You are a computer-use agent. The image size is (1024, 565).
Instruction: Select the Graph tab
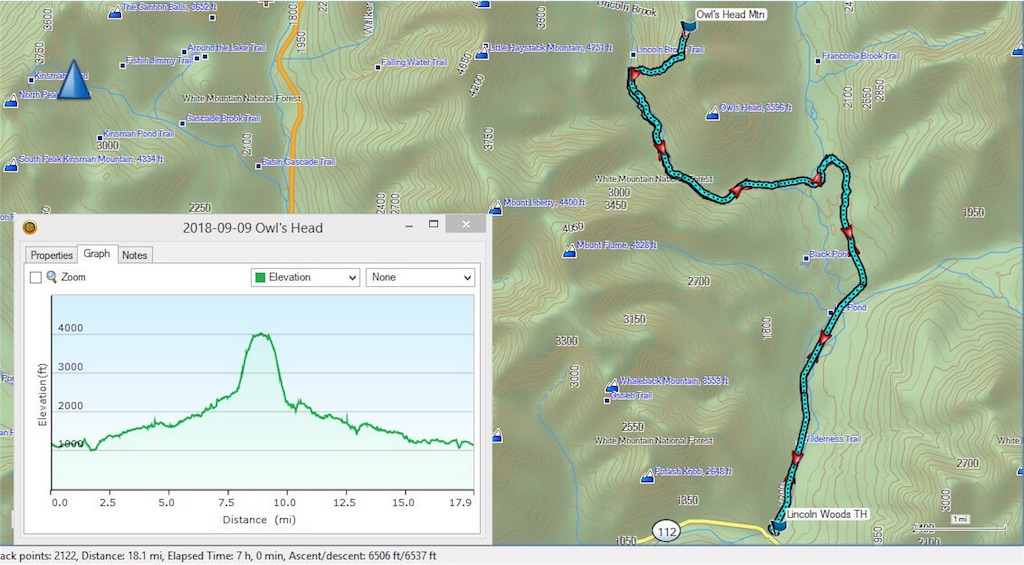[97, 253]
